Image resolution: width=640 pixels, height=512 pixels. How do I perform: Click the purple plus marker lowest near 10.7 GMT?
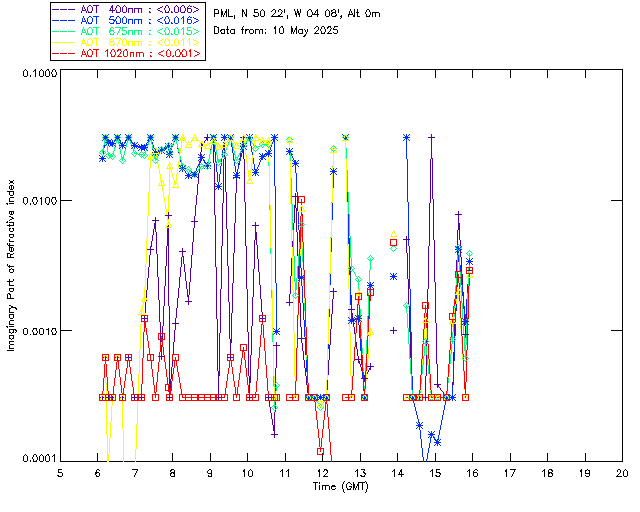pyautogui.click(x=274, y=435)
